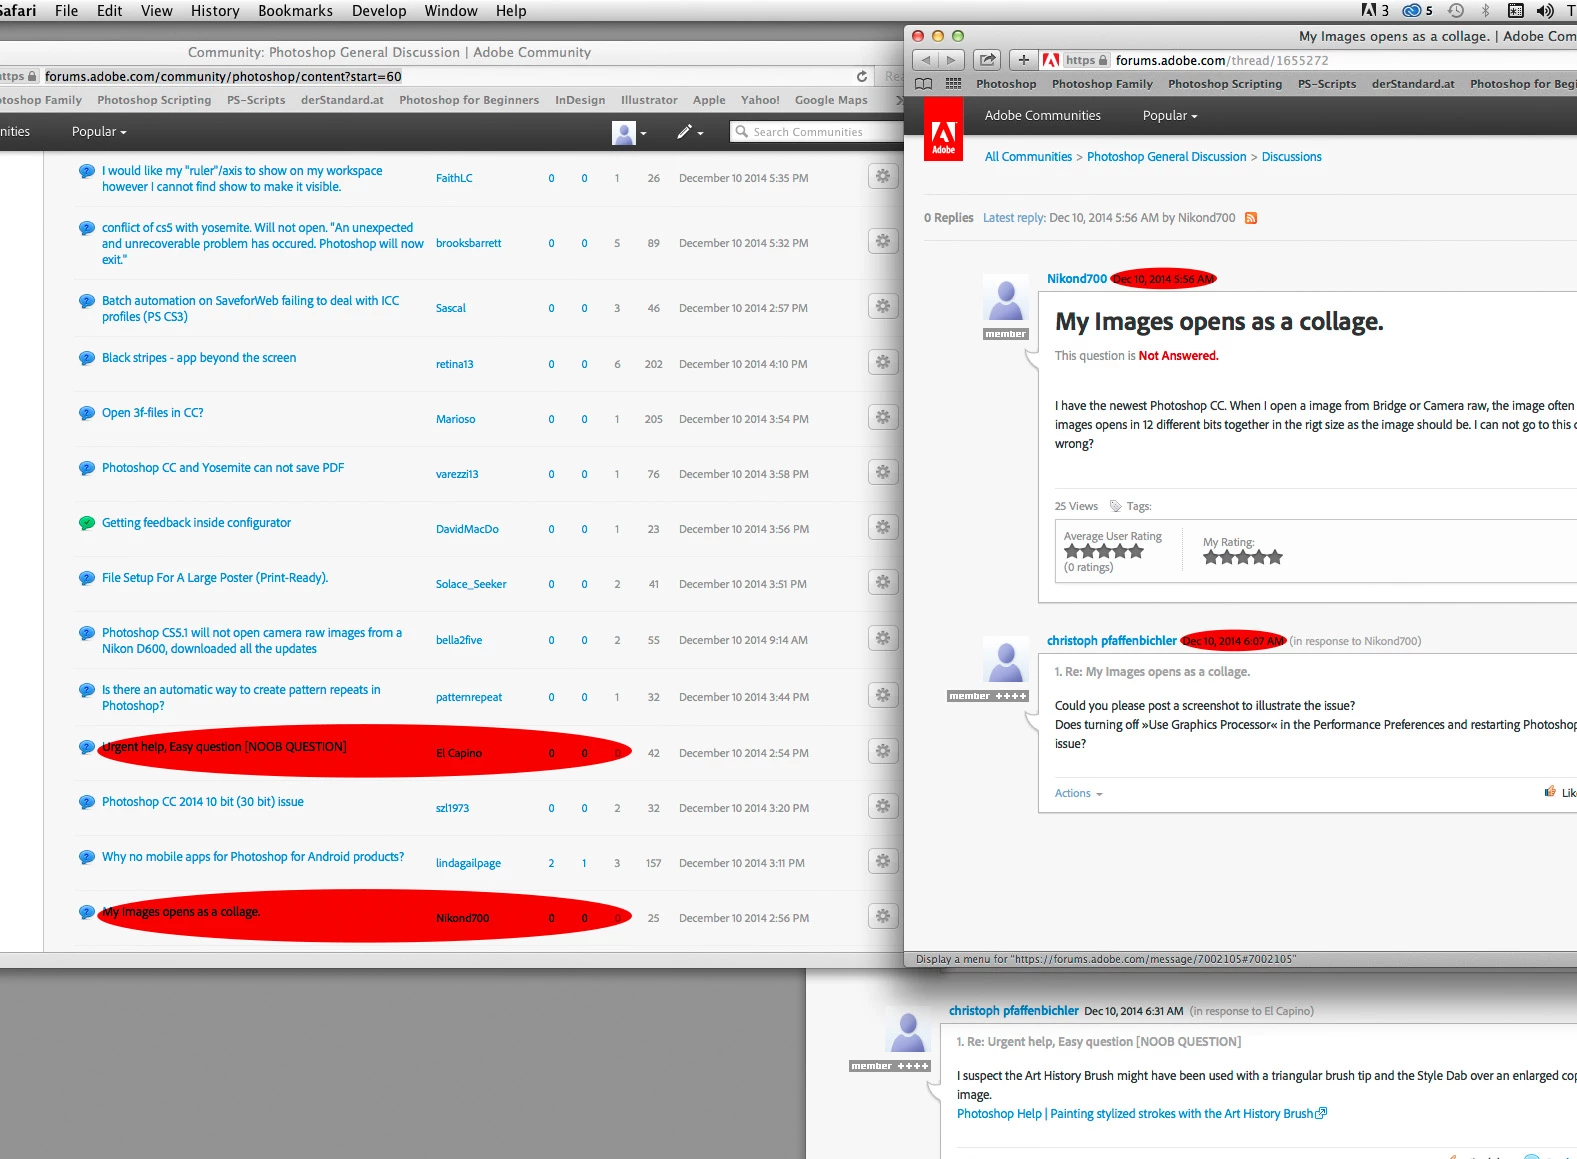Open gear menu for szl1973 10 bit row
The height and width of the screenshot is (1159, 1577).
(882, 807)
